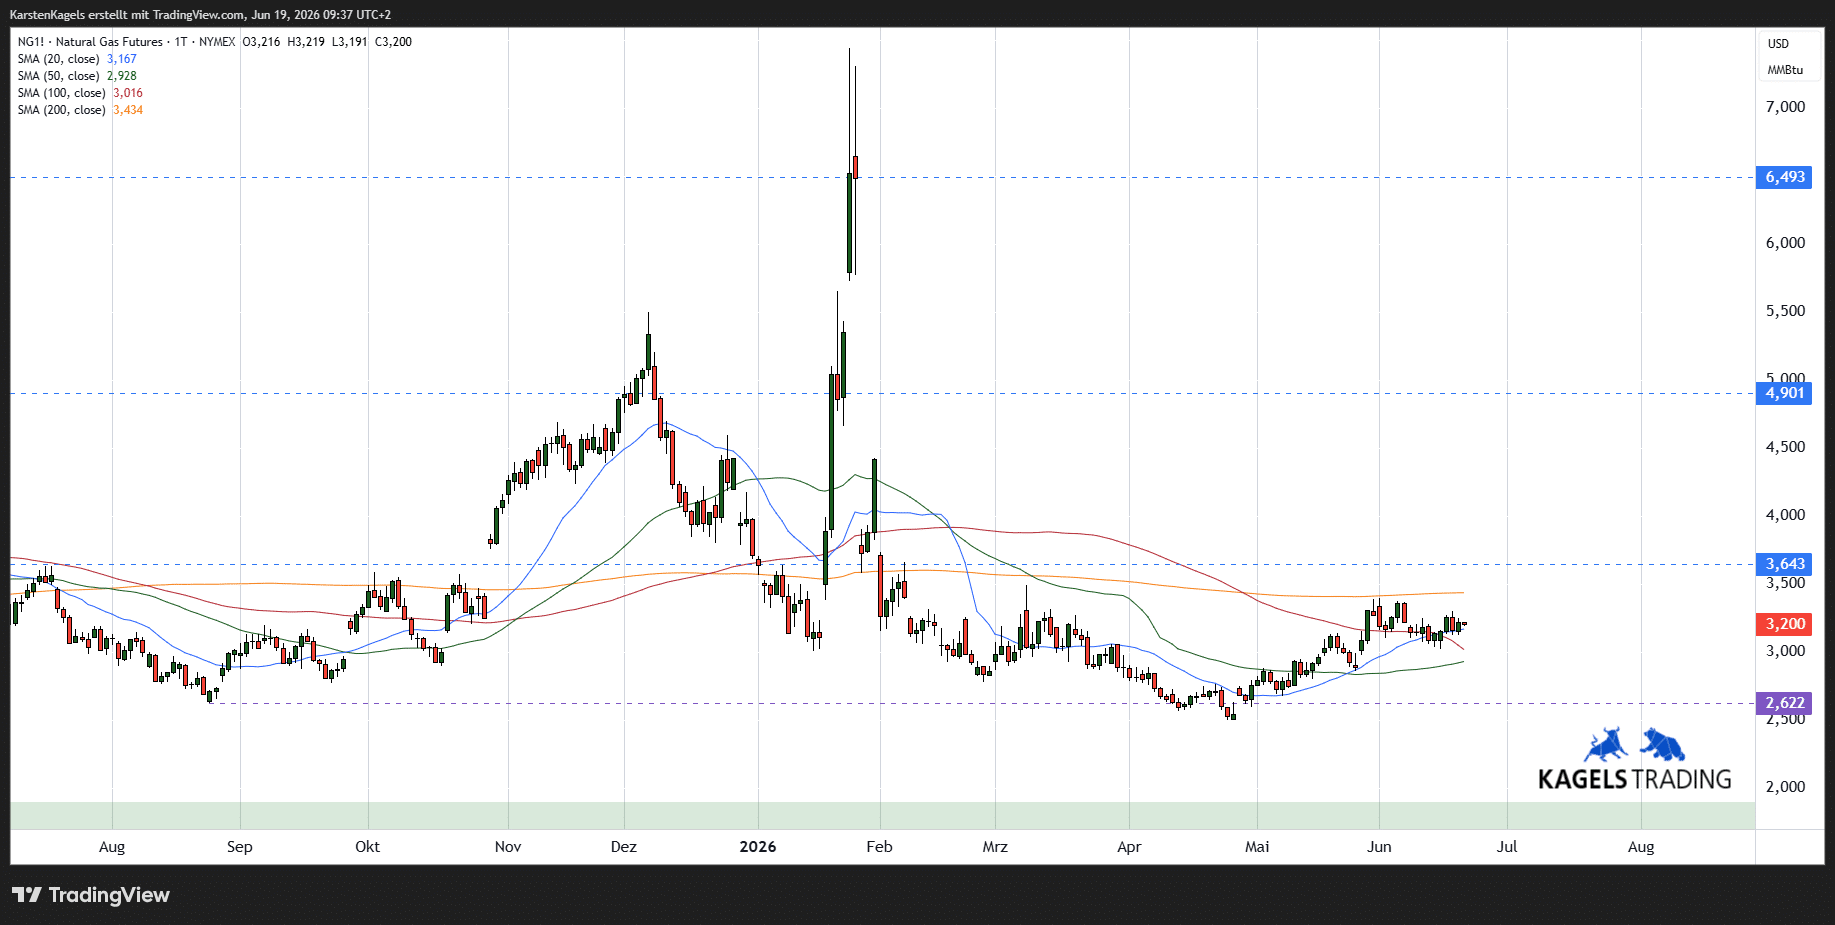Viewport: 1835px width, 925px height.
Task: Click the 6,000 price axis tick
Action: click(x=1785, y=243)
